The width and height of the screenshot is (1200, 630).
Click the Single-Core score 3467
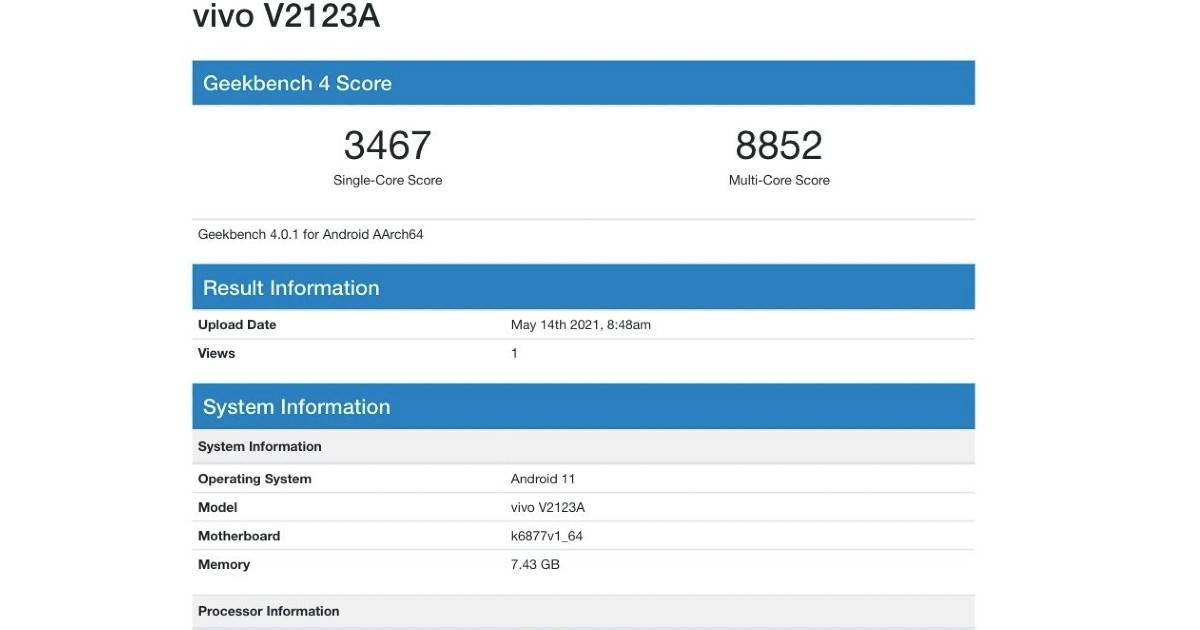click(387, 145)
